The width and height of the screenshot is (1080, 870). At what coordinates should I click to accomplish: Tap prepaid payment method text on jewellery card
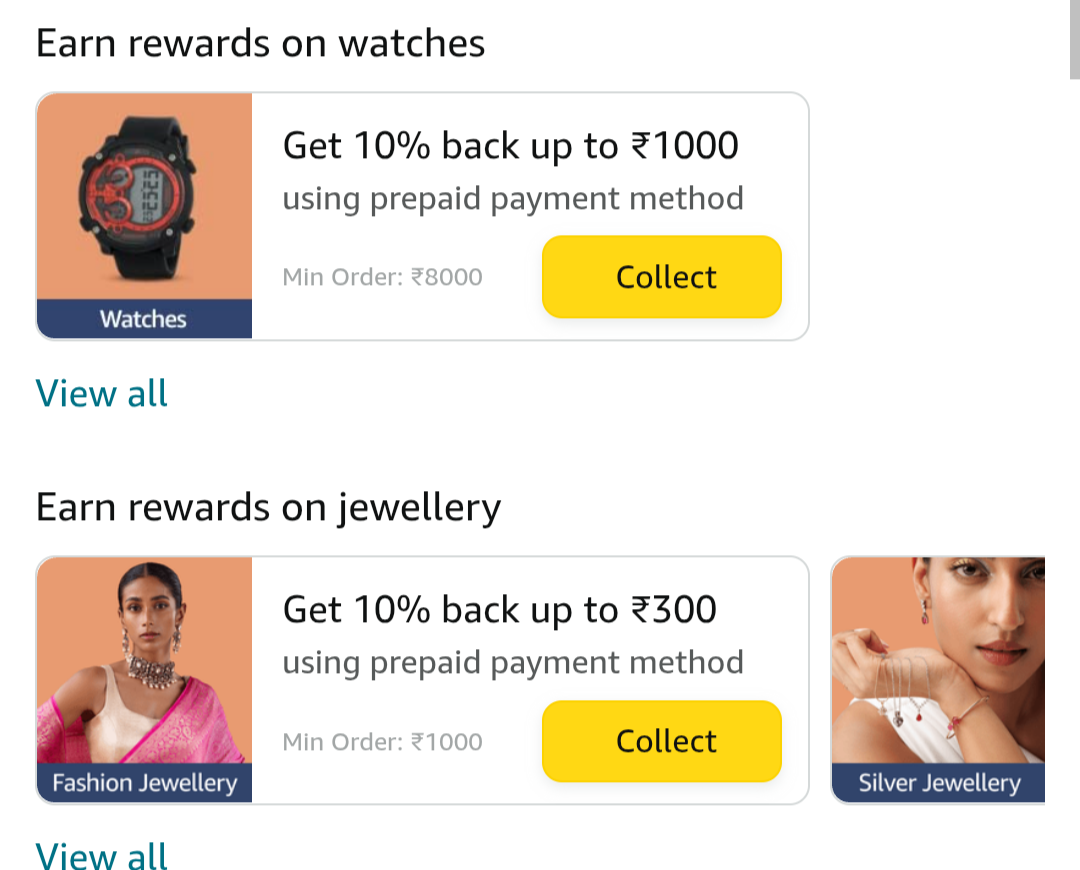[x=512, y=662]
